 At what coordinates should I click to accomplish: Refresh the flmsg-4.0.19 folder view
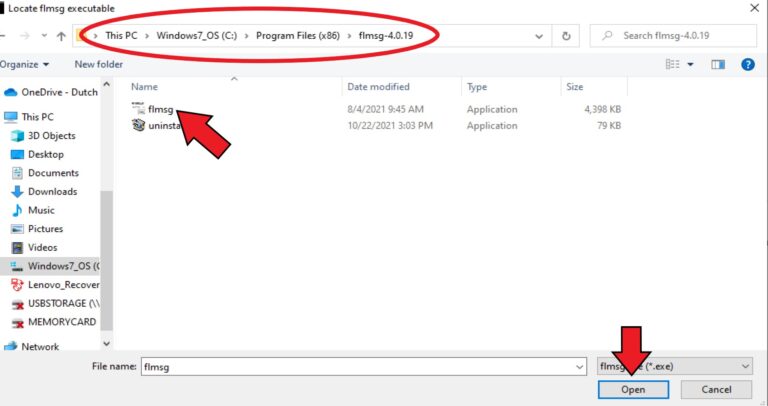pos(566,36)
